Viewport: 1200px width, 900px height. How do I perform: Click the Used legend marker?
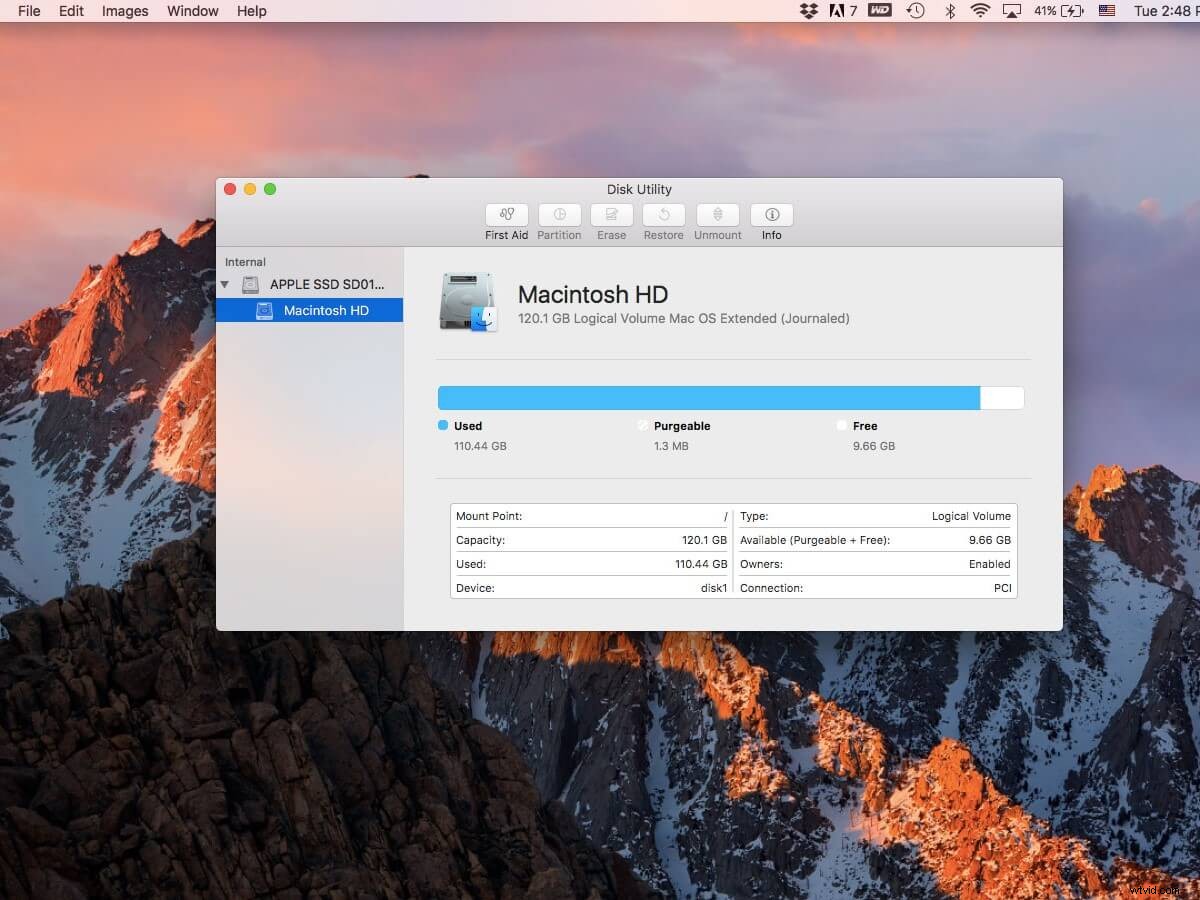point(443,425)
